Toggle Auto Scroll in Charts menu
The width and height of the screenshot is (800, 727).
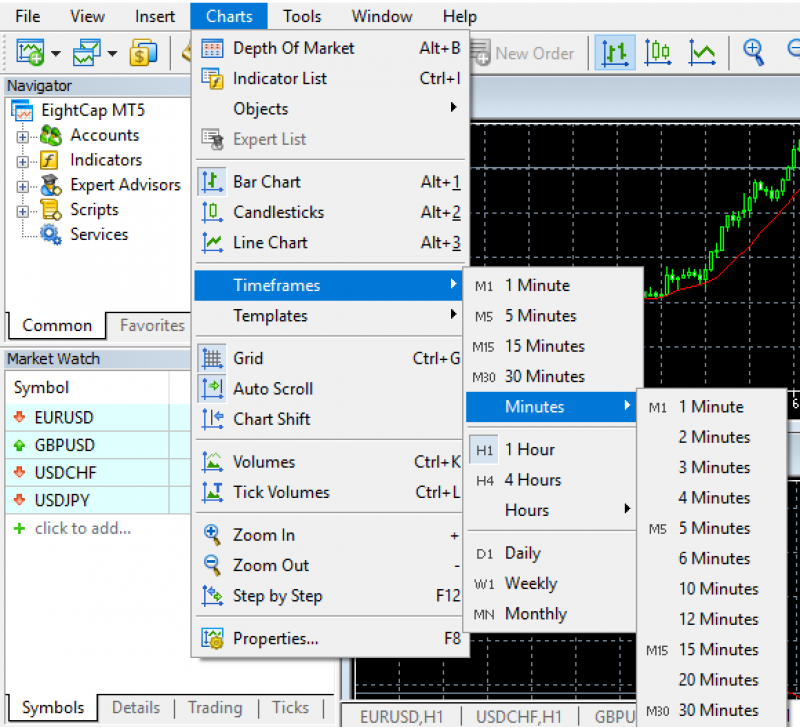point(329,389)
